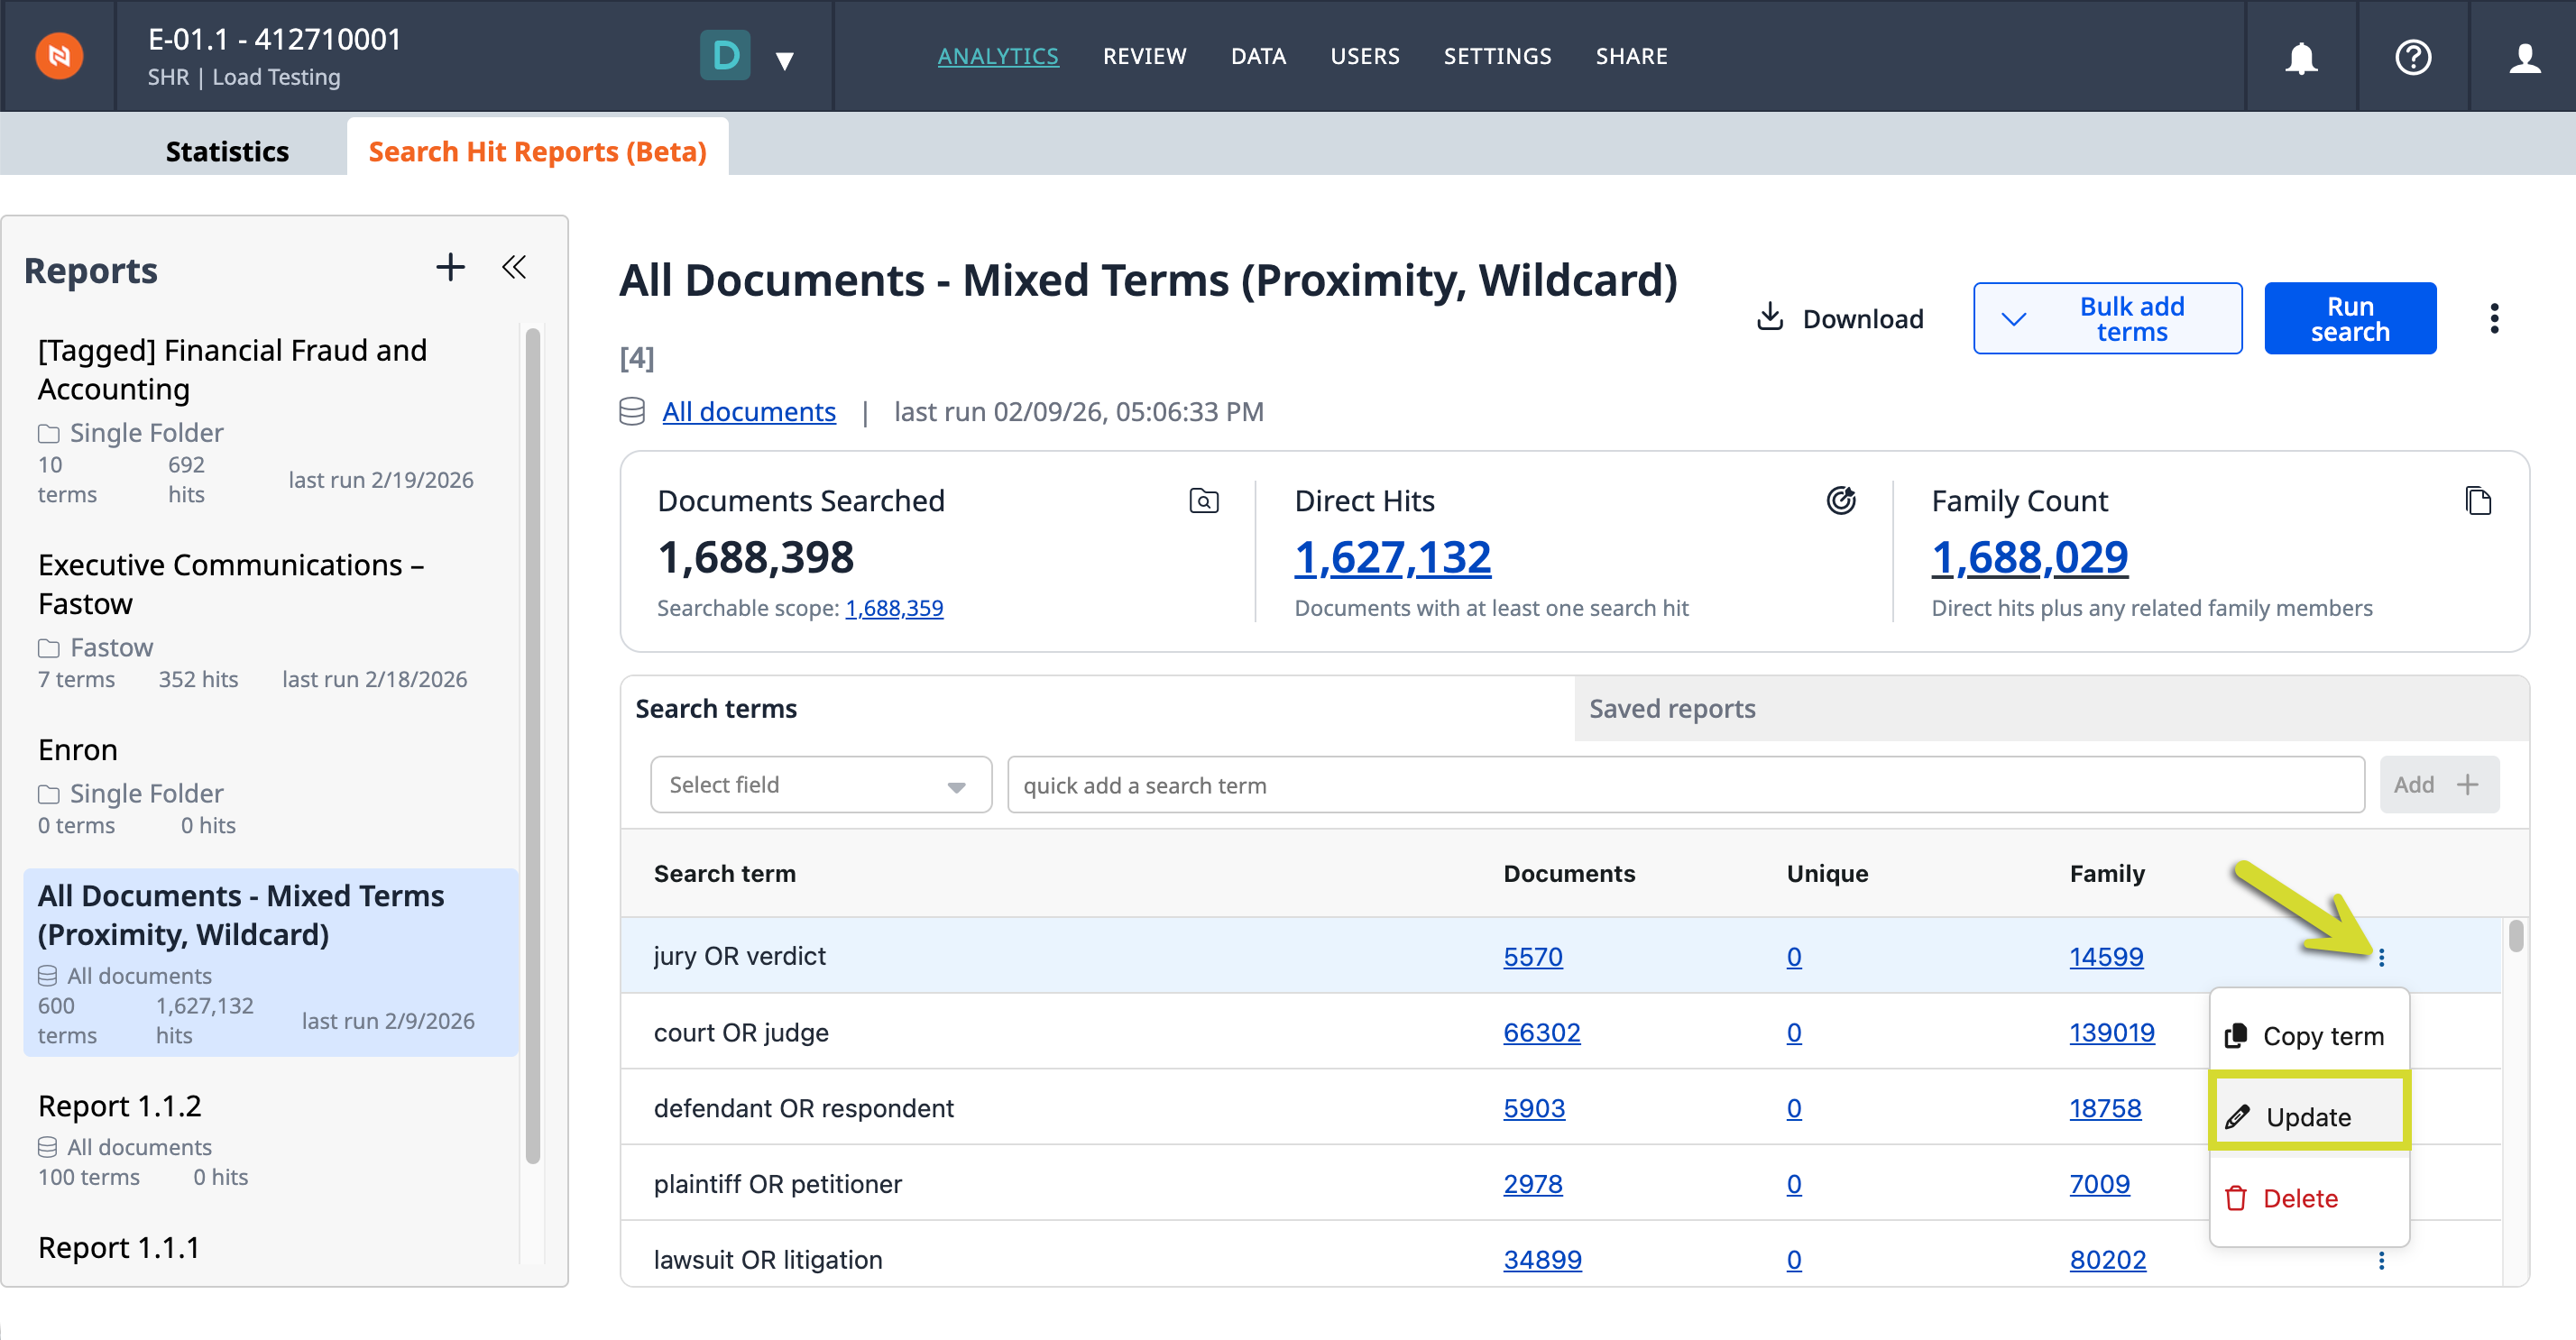Add a new report with plus icon
Image resolution: width=2576 pixels, height=1340 pixels.
coord(450,267)
